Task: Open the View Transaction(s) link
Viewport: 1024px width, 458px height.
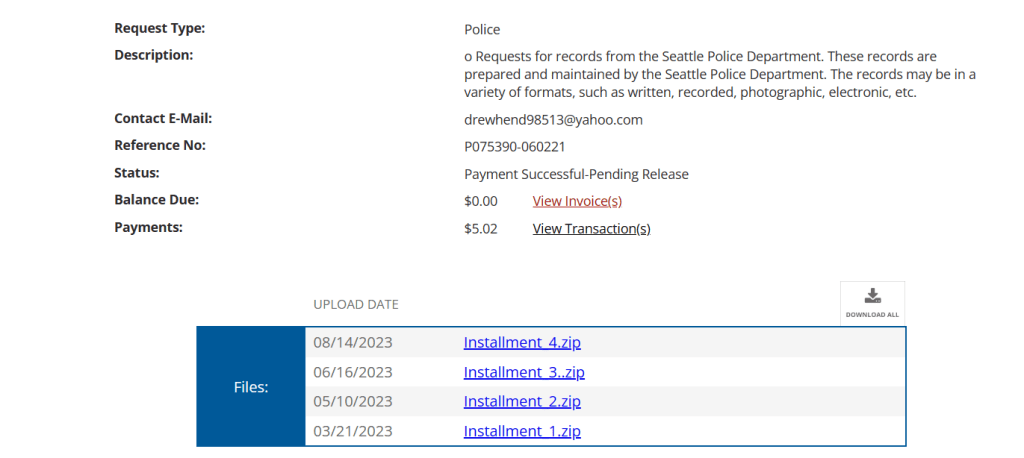Action: pyautogui.click(x=591, y=229)
